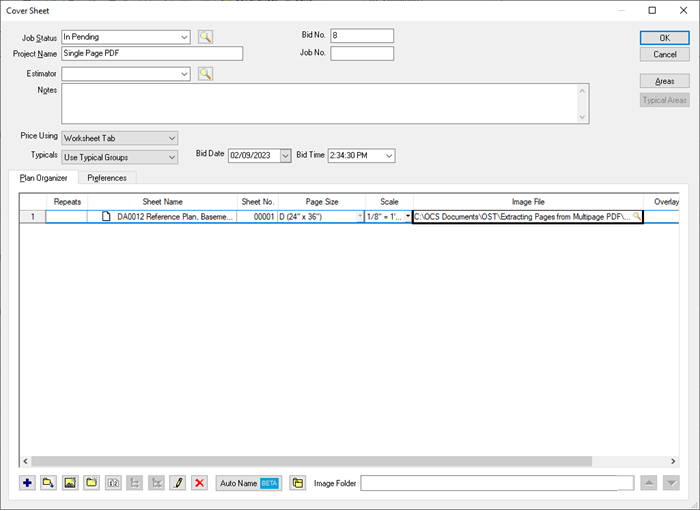700x511 pixels.
Task: Switch to the Preferences tab
Action: coord(107,178)
